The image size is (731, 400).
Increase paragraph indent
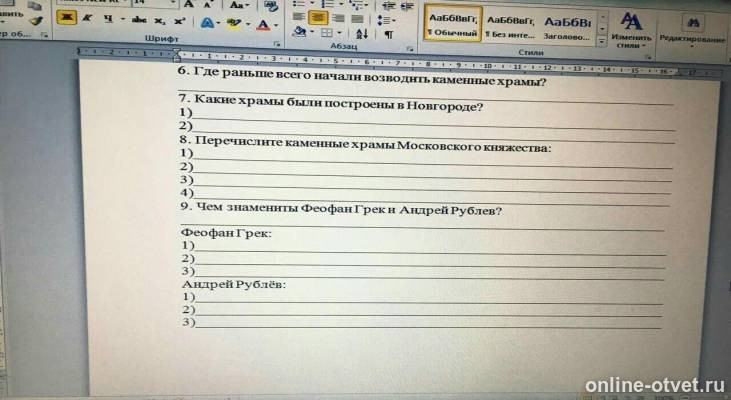click(x=407, y=6)
